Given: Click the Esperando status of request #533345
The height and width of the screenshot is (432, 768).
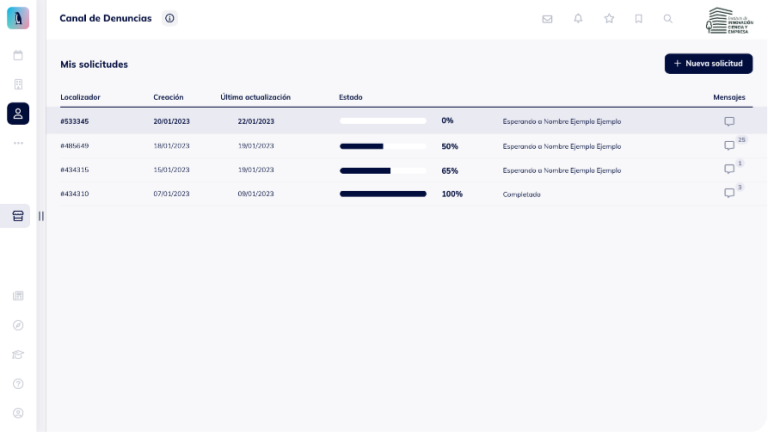Looking at the screenshot, I should coord(562,121).
